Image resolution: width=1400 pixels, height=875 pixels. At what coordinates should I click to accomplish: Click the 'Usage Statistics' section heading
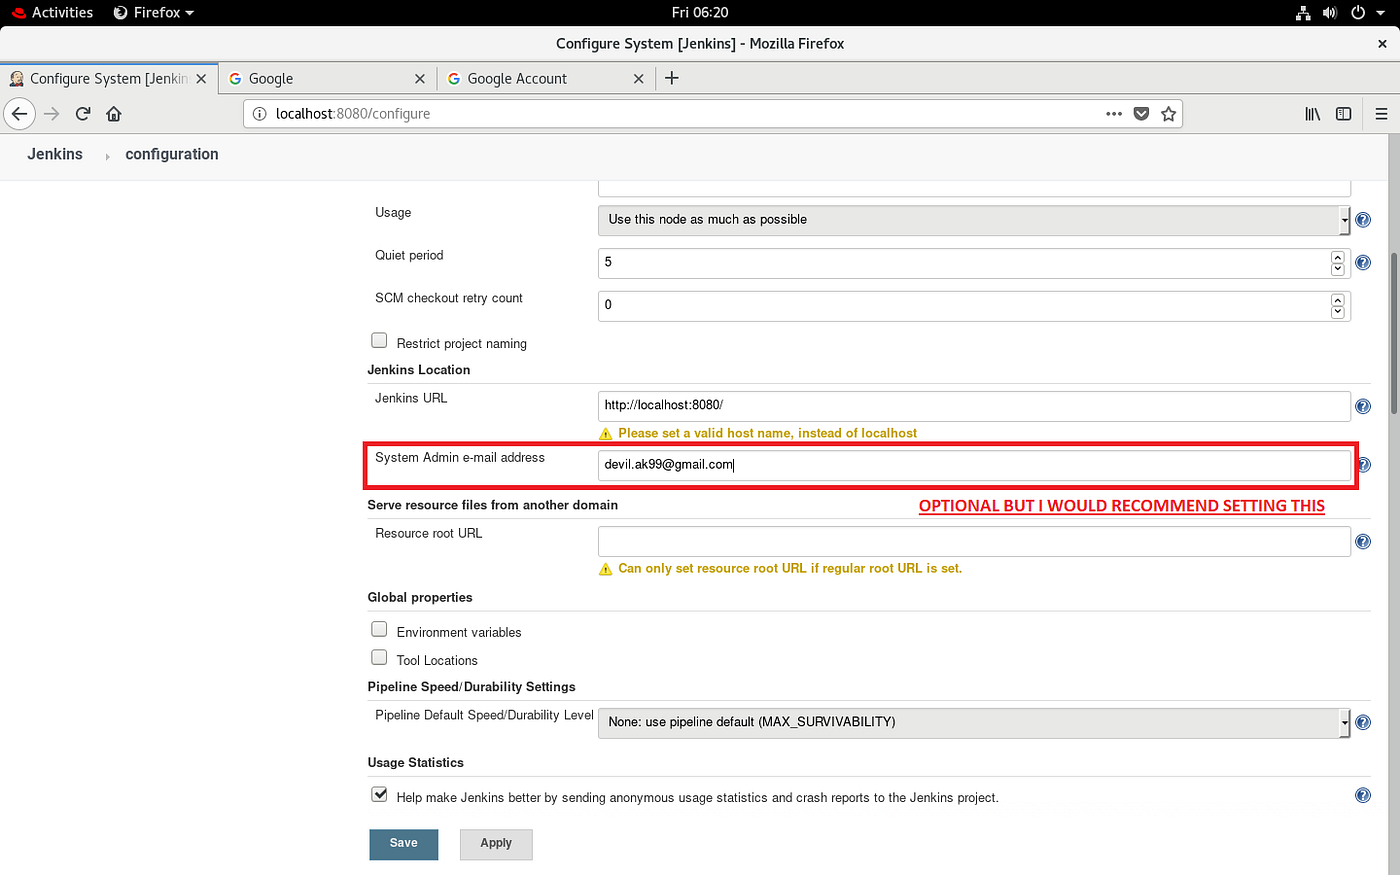[415, 763]
